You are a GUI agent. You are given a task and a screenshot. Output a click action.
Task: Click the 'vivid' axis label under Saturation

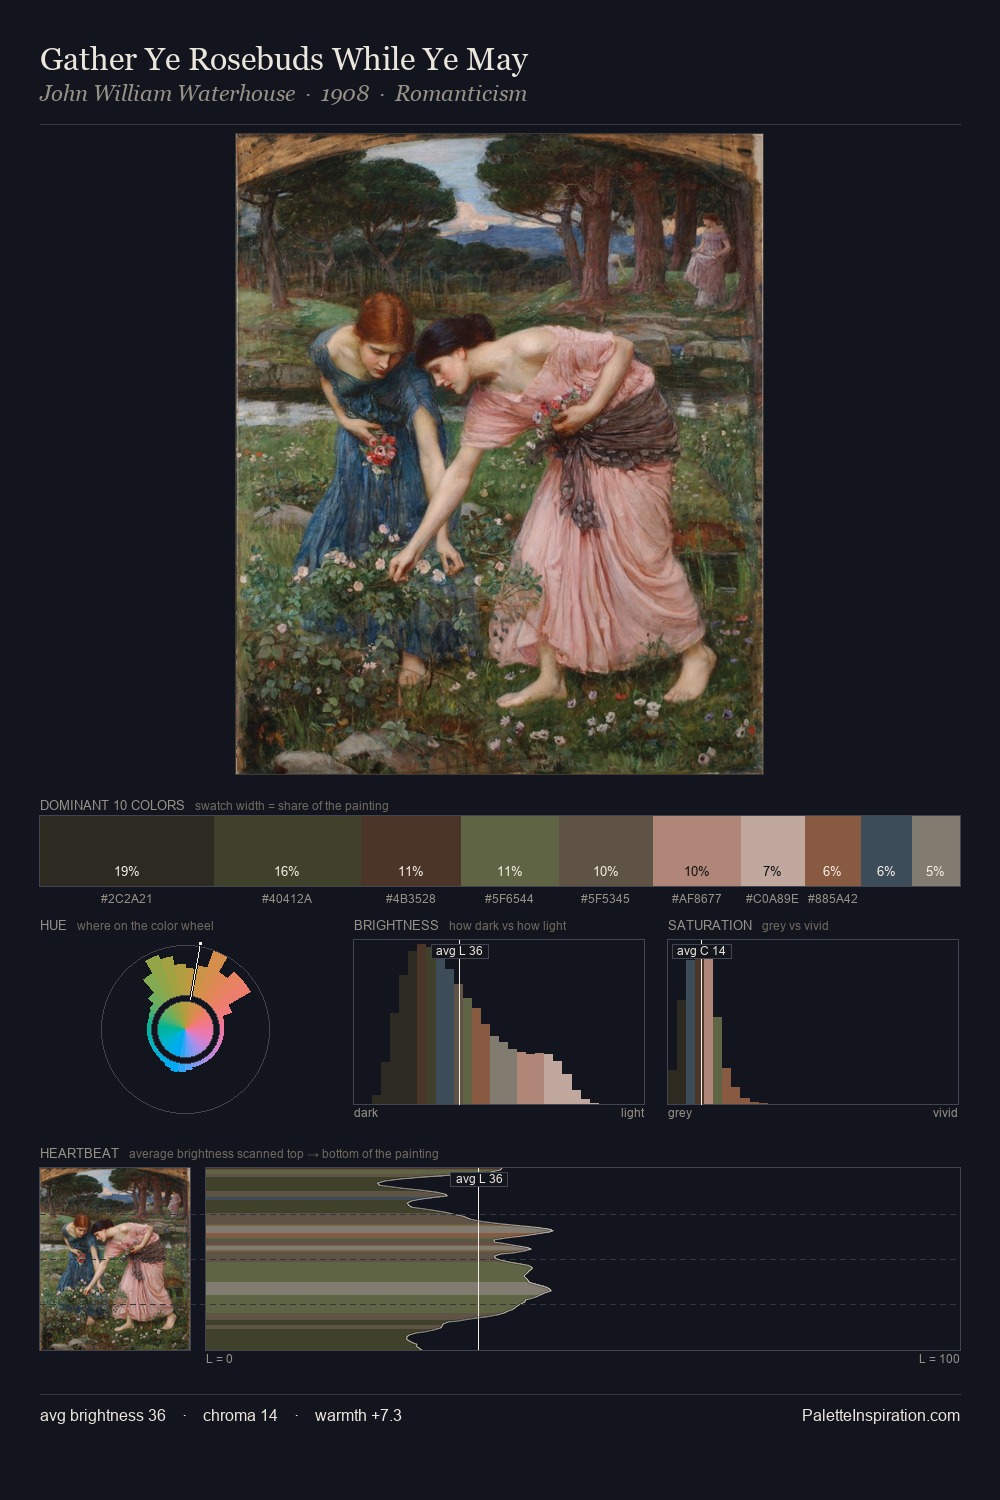click(x=945, y=1113)
